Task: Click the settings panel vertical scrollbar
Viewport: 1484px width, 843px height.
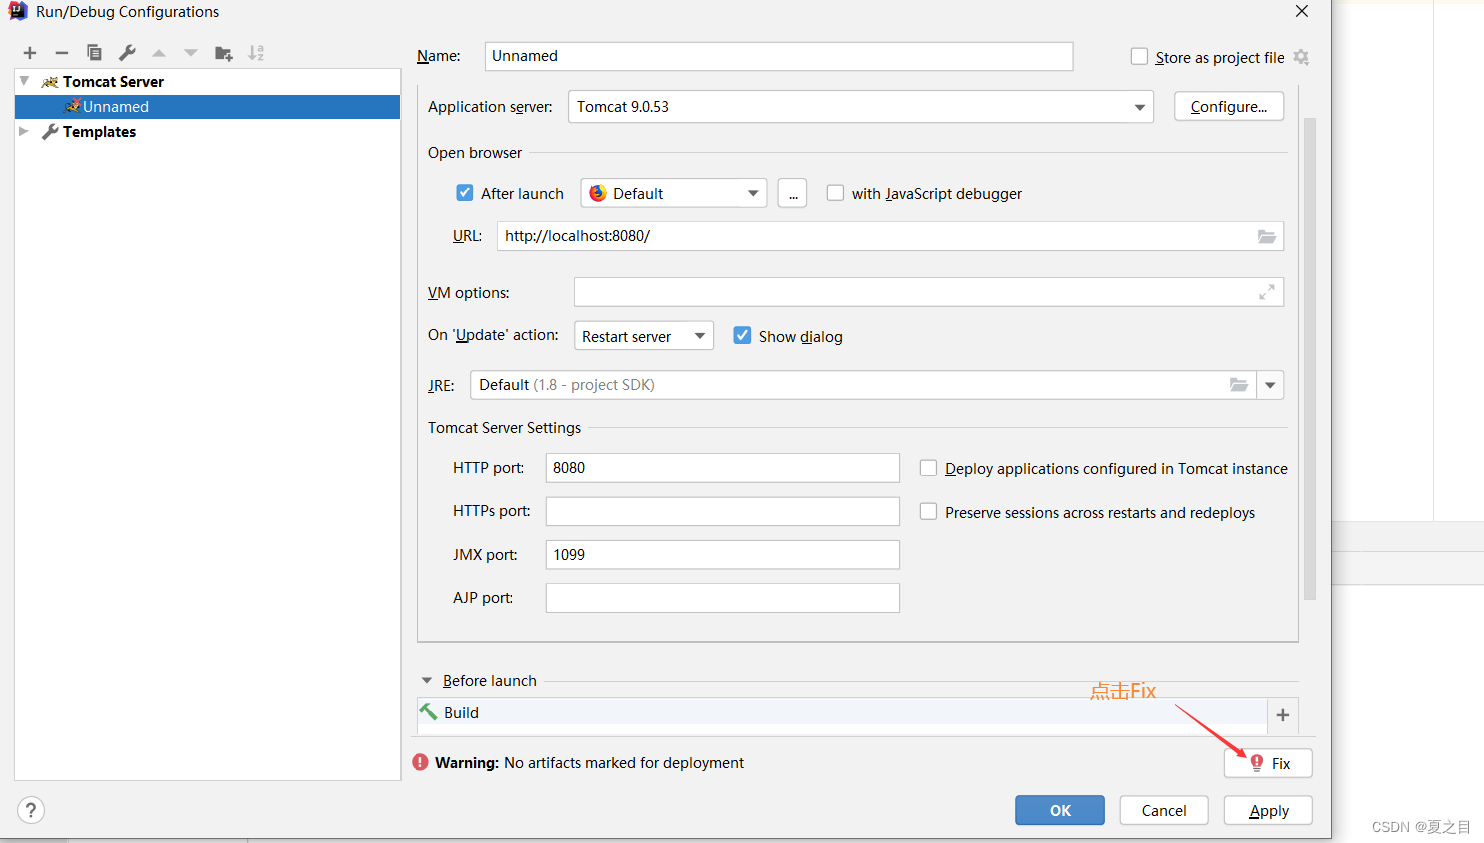Action: click(x=1310, y=358)
